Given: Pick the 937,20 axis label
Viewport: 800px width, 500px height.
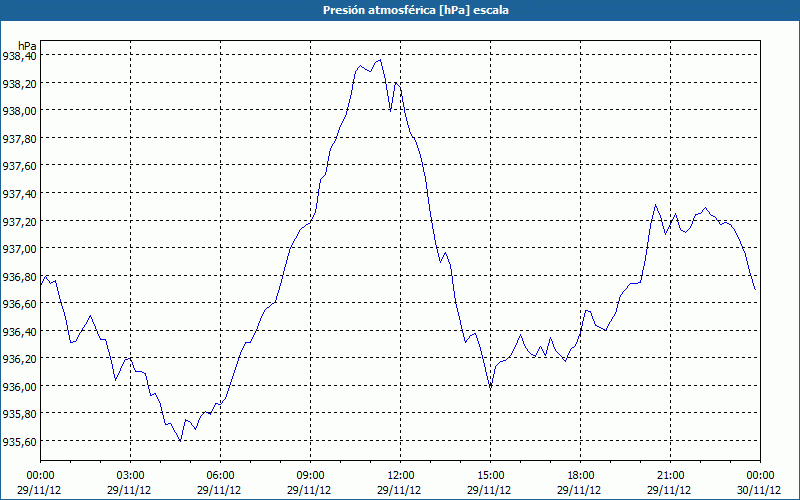Looking at the screenshot, I should click(19, 221).
